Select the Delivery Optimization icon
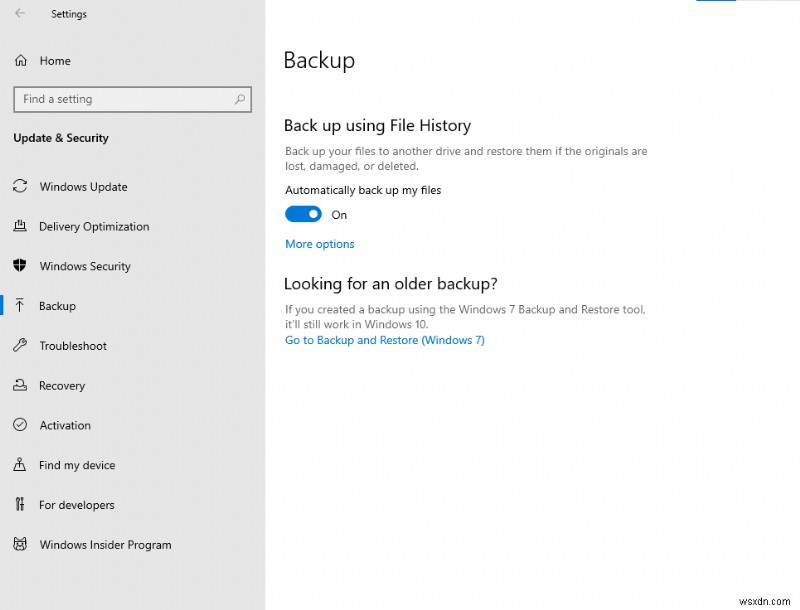This screenshot has width=800, height=610. [x=19, y=227]
